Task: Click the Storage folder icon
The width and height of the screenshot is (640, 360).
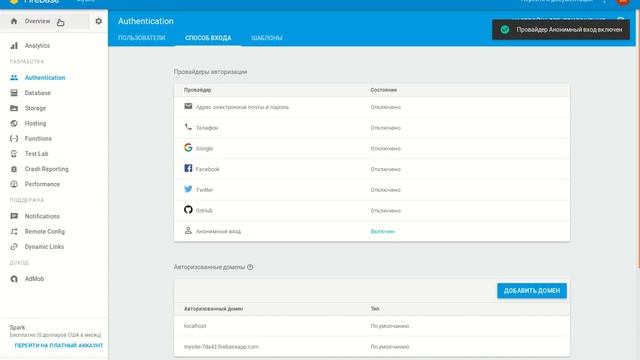Action: coord(14,108)
